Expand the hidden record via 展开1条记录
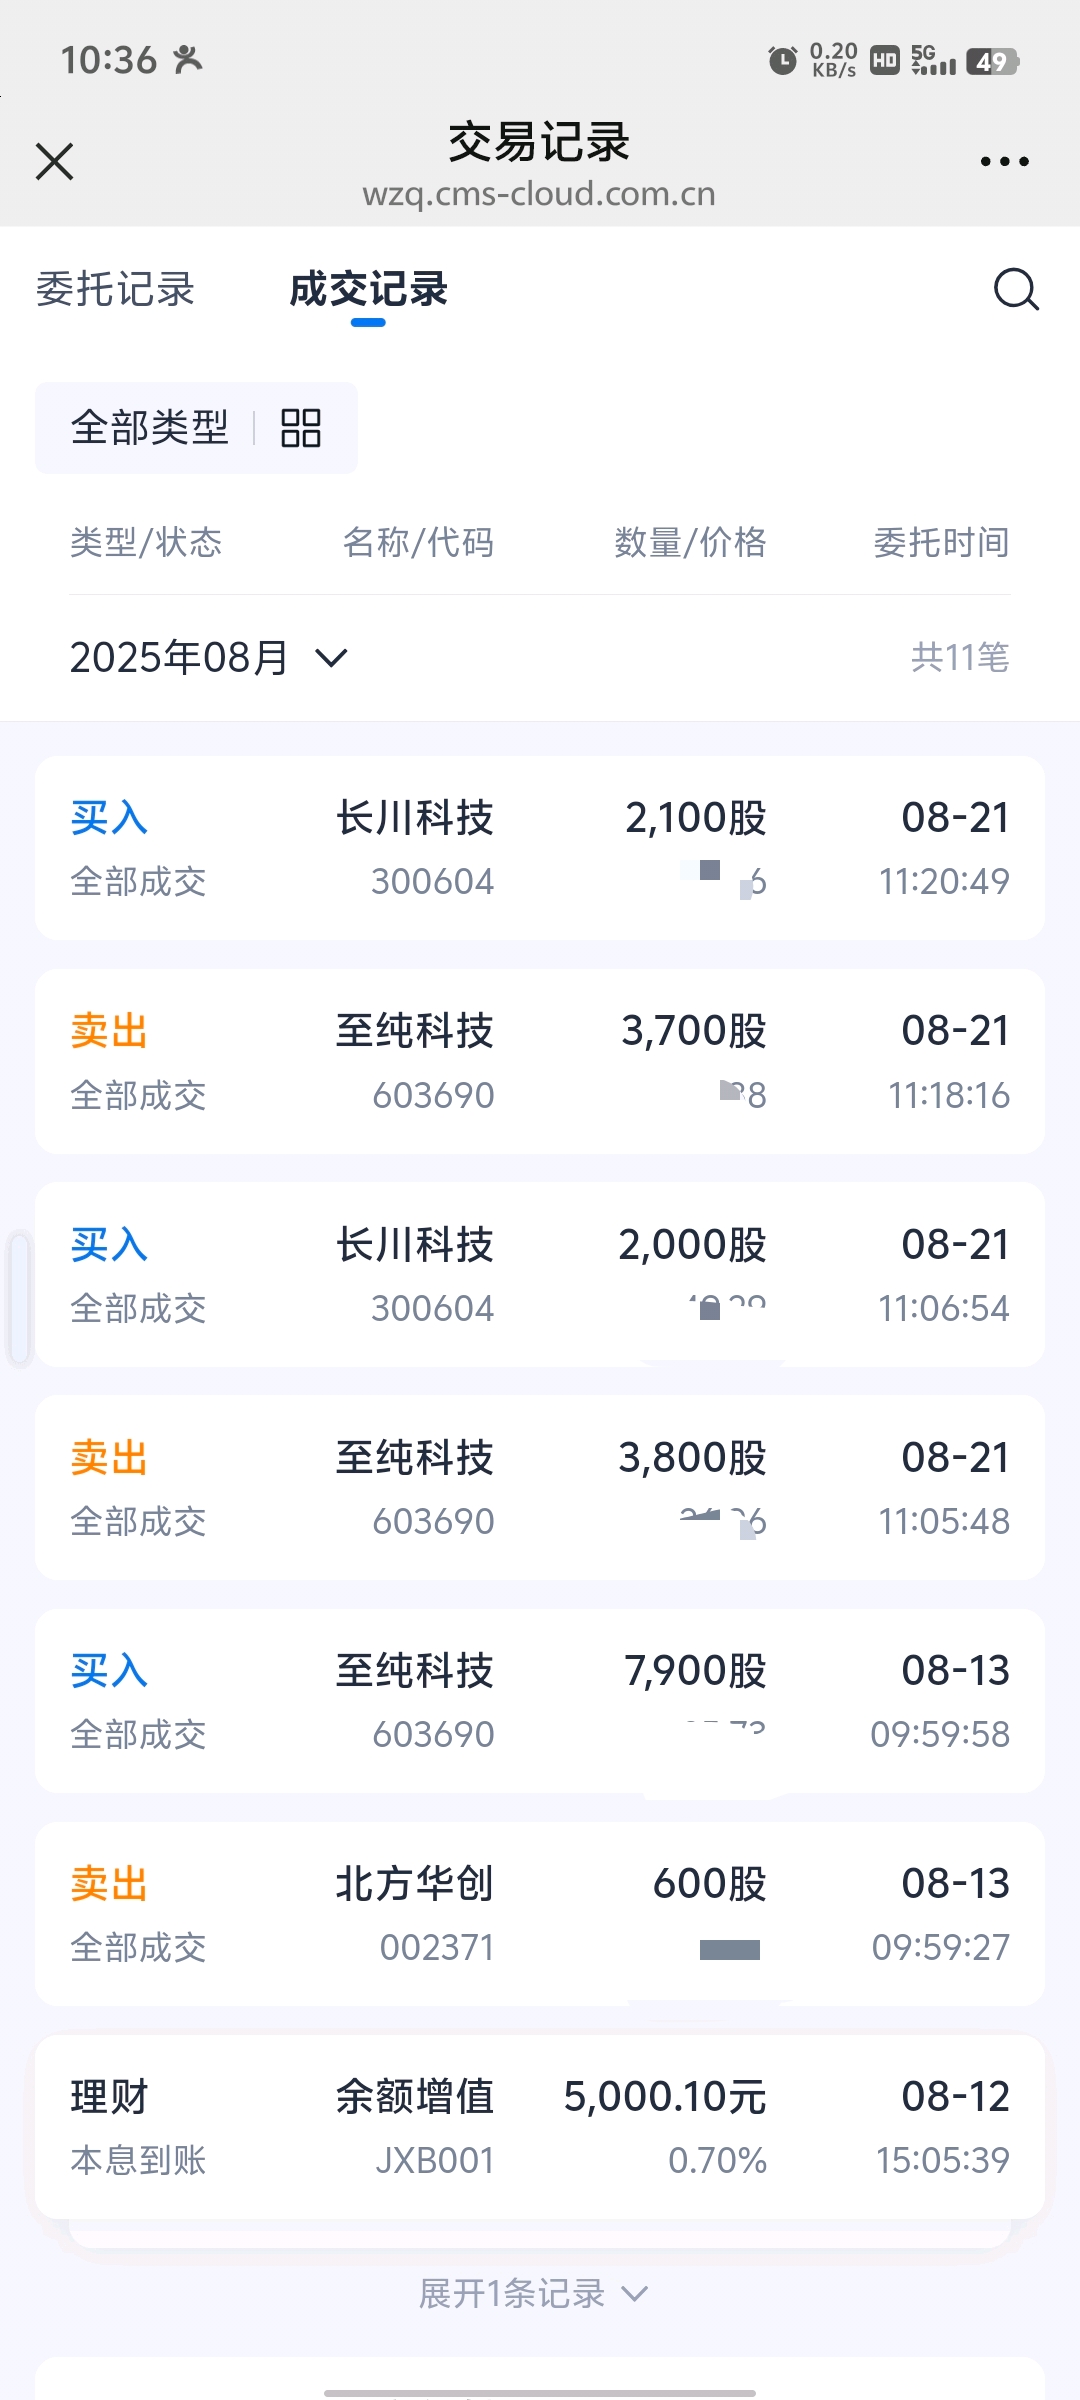Screen dimensions: 1080x2400 tap(534, 2293)
